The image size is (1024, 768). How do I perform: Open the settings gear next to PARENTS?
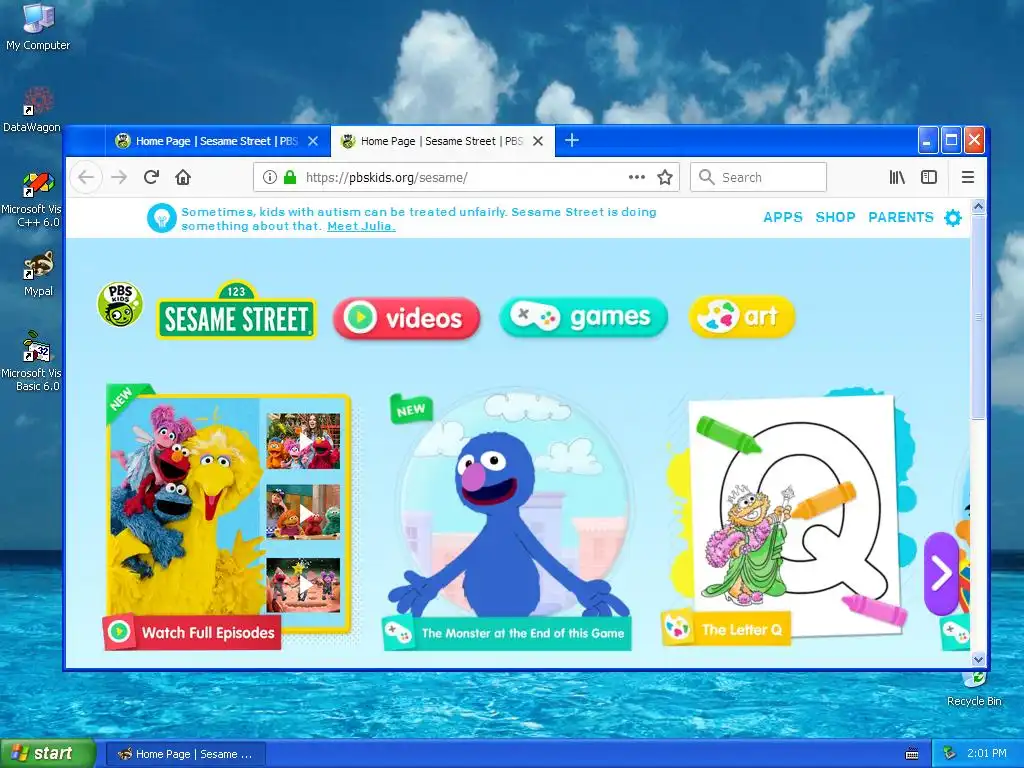click(x=953, y=217)
